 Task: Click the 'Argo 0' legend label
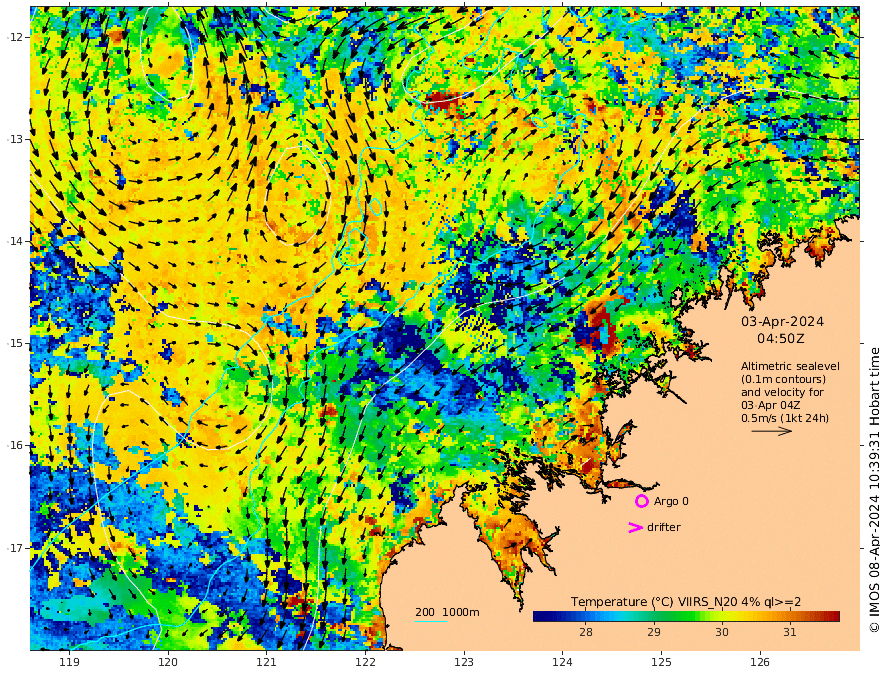671,501
